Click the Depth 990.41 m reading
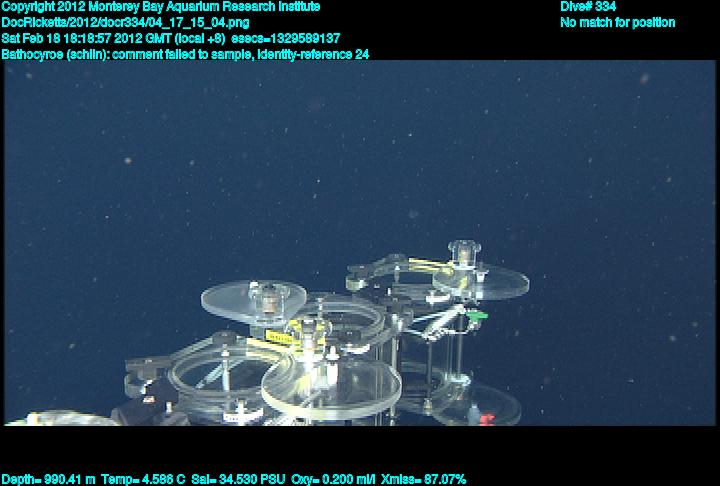The width and height of the screenshot is (720, 486). point(49,479)
